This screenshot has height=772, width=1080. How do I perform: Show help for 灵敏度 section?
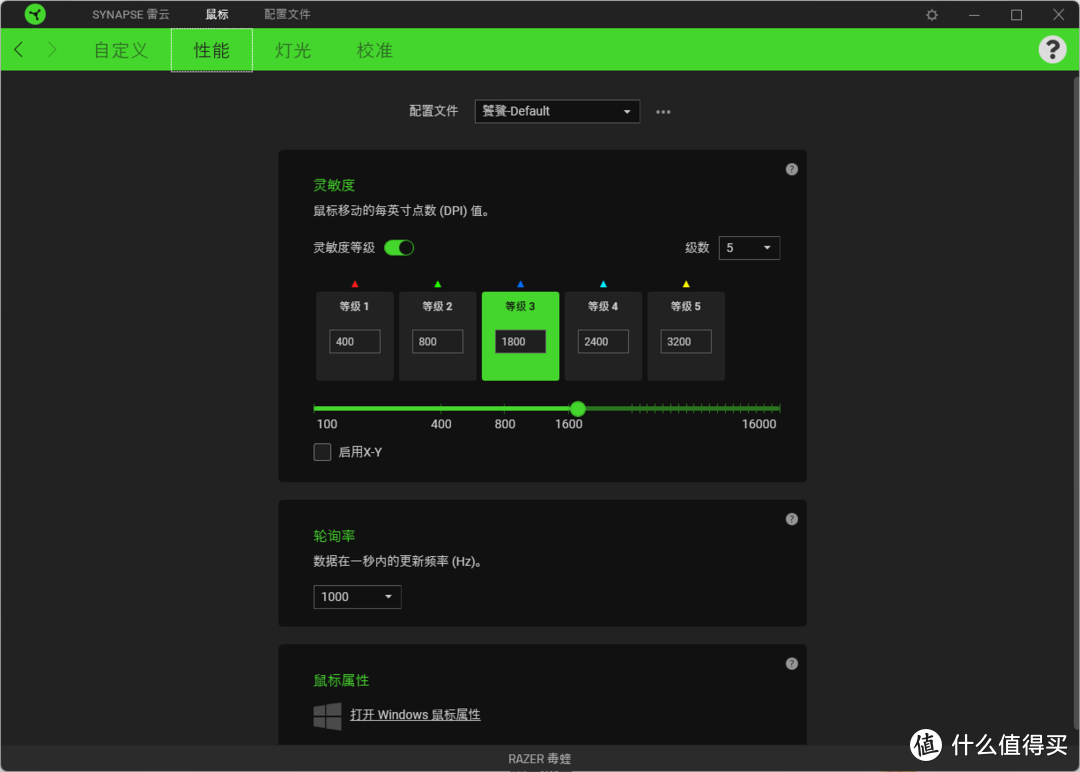791,169
